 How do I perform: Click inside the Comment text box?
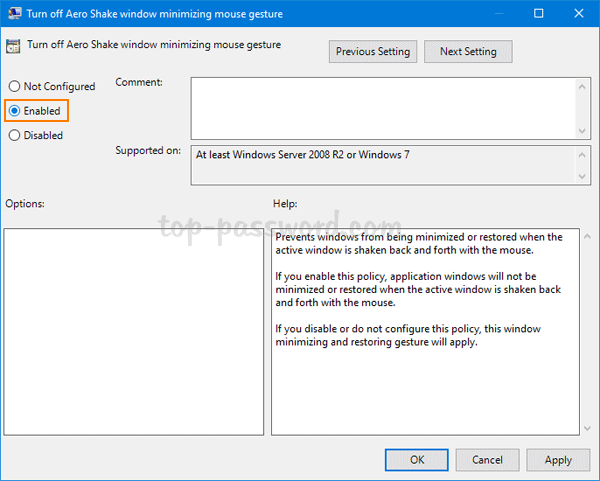pyautogui.click(x=380, y=108)
